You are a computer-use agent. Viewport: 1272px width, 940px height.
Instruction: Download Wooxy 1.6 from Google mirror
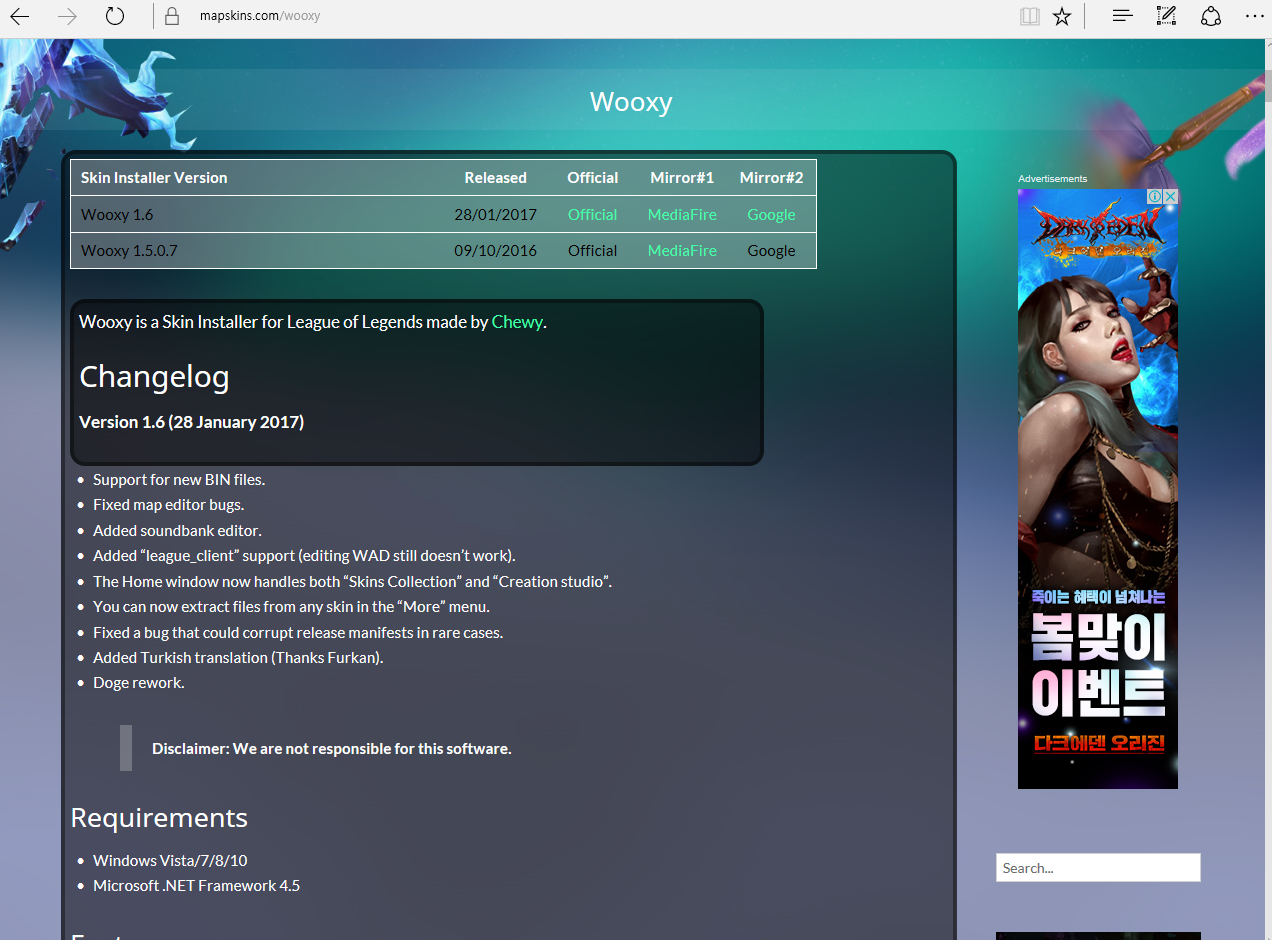click(x=771, y=214)
